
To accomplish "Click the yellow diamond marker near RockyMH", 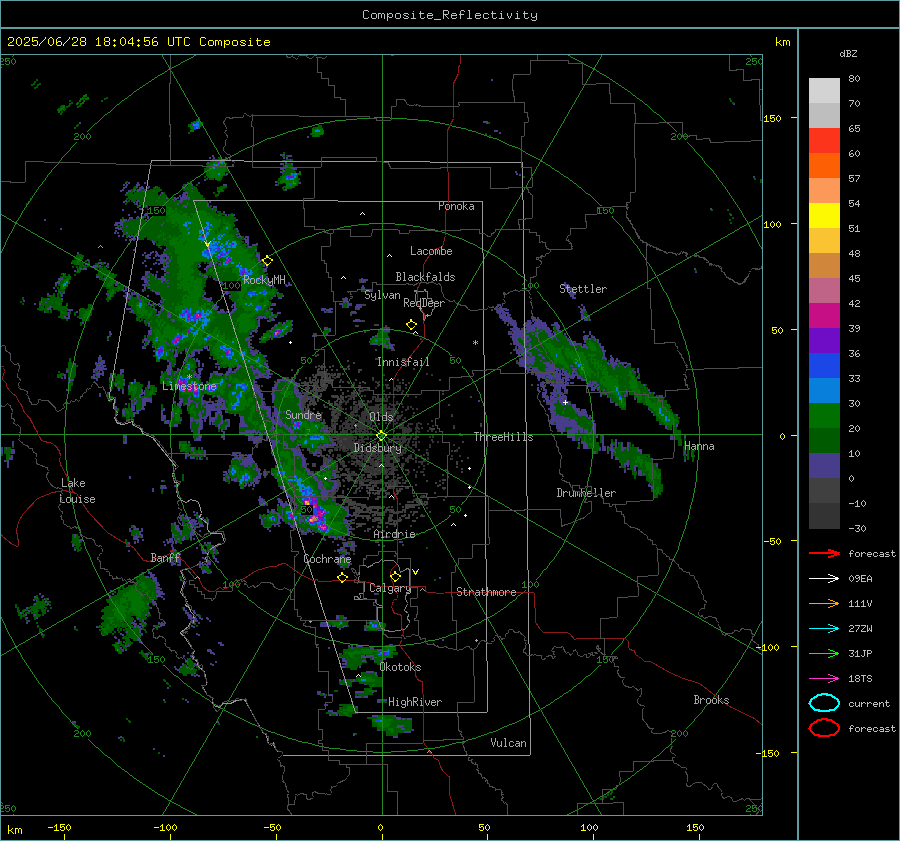I will 267,261.
